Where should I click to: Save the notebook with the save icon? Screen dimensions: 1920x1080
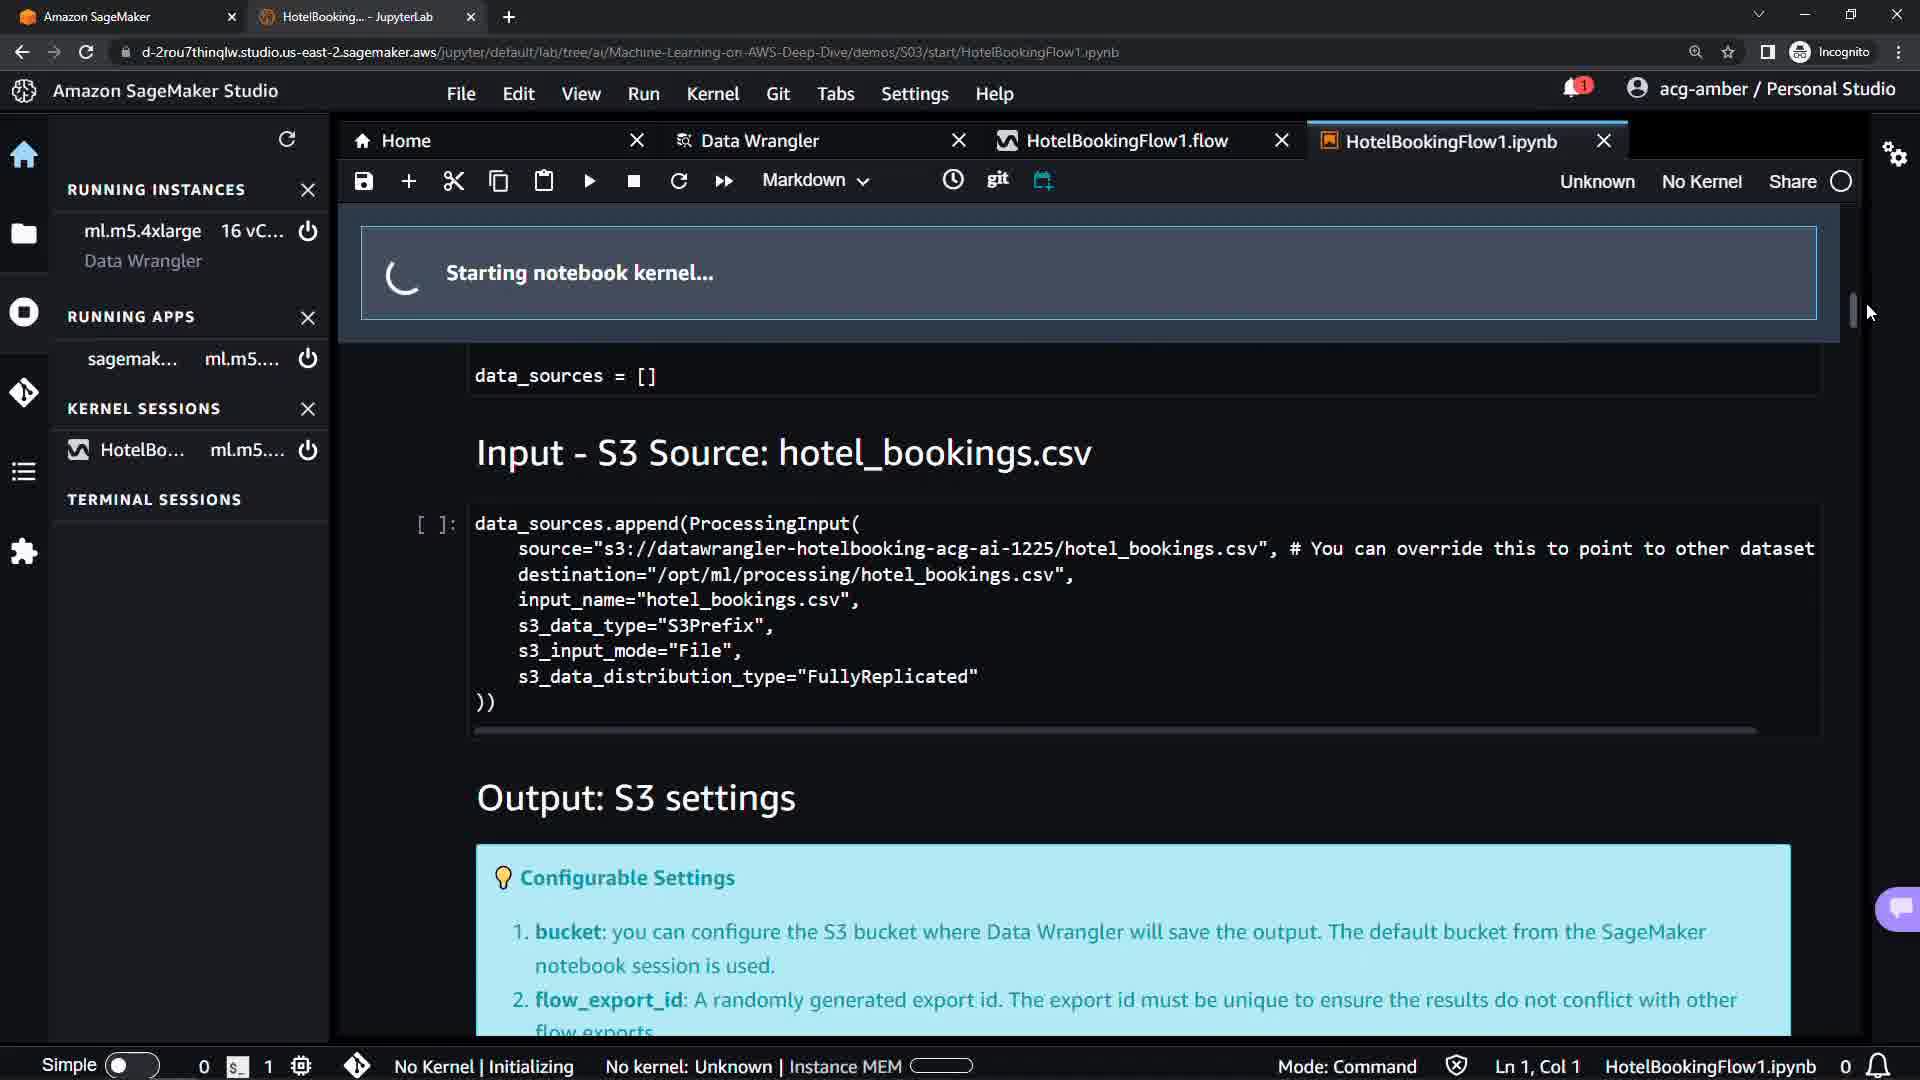click(364, 181)
